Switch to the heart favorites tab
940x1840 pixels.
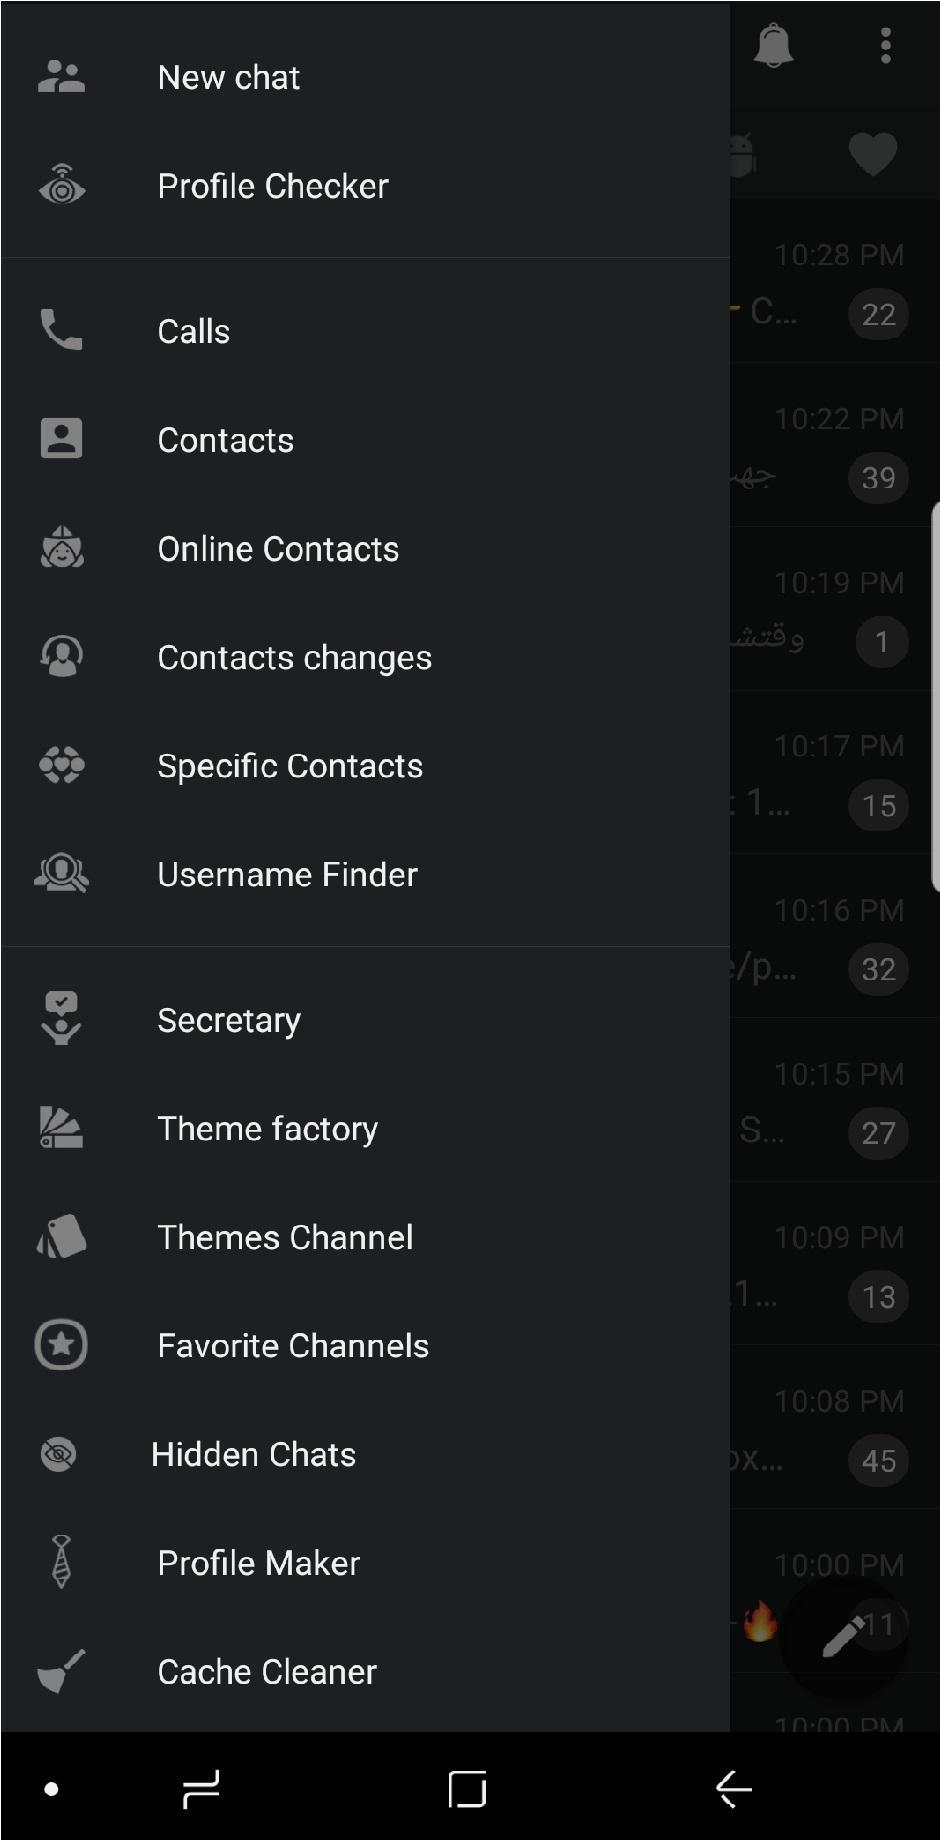(x=873, y=154)
